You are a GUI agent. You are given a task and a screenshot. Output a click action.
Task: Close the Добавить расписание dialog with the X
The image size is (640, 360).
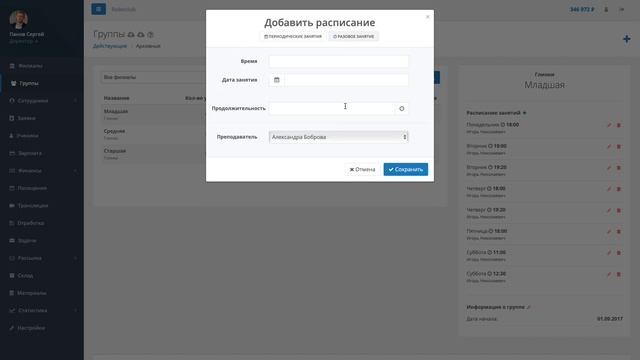point(427,17)
